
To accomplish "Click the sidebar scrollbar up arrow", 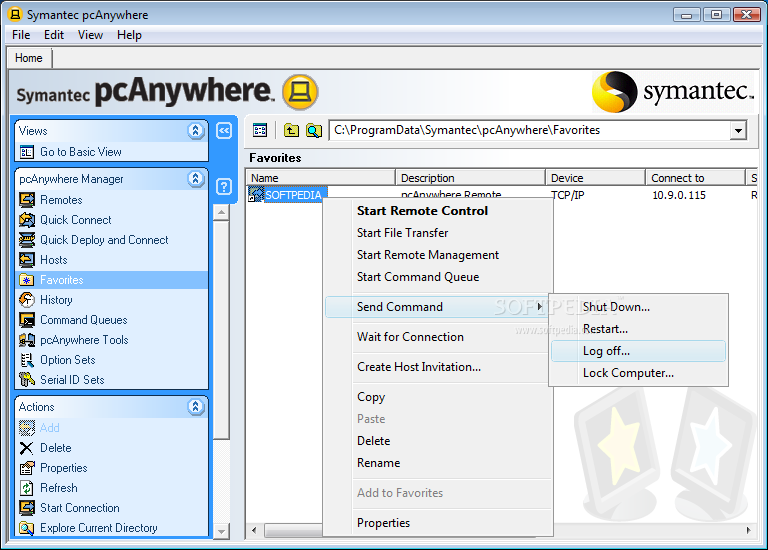I will (221, 212).
